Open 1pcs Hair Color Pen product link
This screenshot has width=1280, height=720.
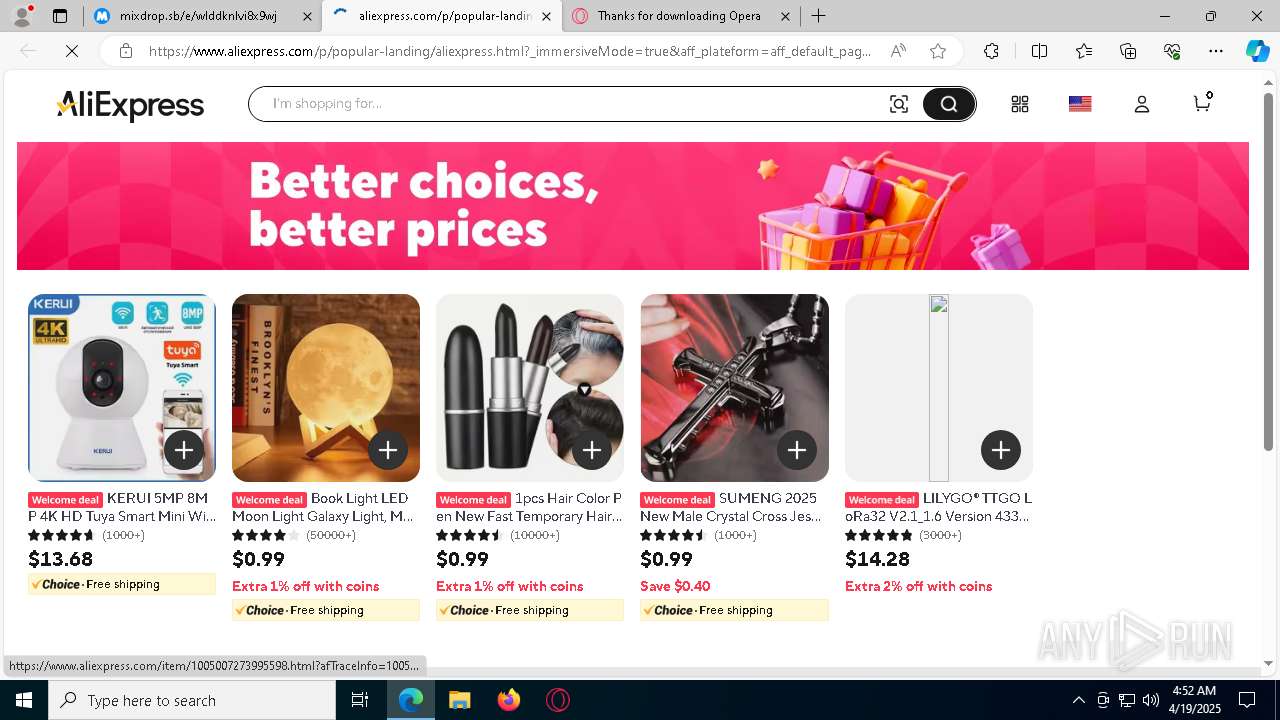(529, 507)
